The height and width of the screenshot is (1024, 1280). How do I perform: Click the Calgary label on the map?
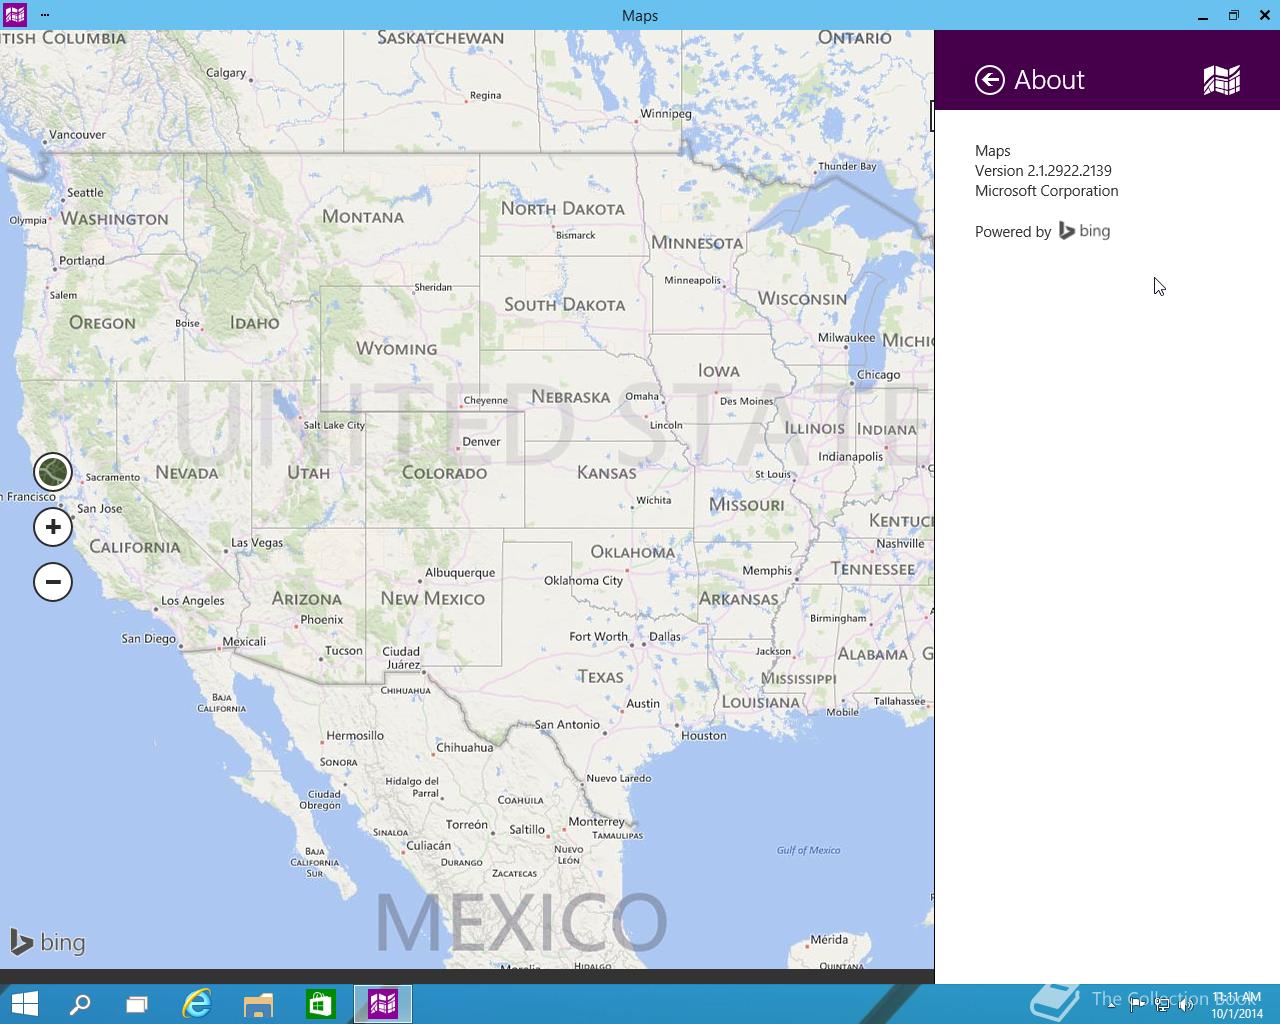[226, 73]
